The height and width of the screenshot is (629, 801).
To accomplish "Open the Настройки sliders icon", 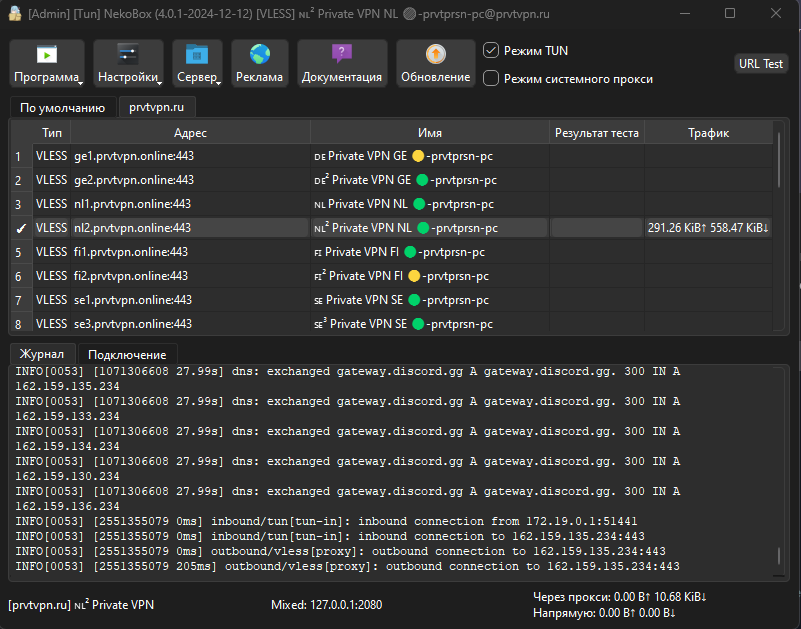I will pos(128,55).
